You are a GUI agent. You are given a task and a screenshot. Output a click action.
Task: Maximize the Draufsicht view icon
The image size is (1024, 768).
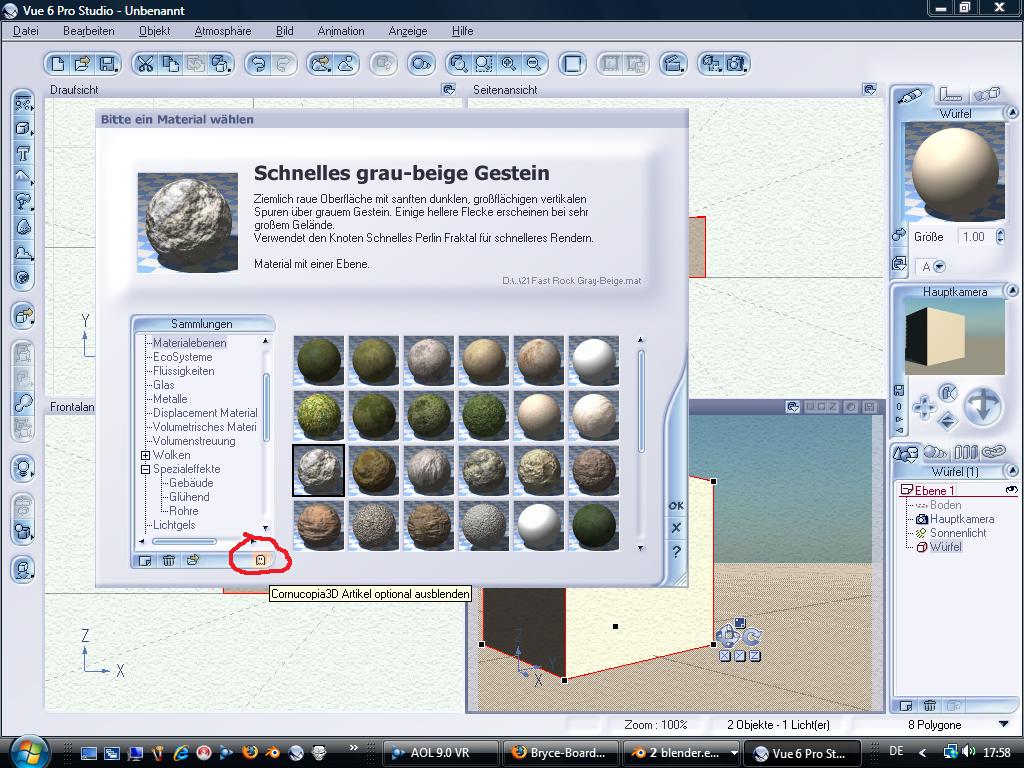point(449,89)
